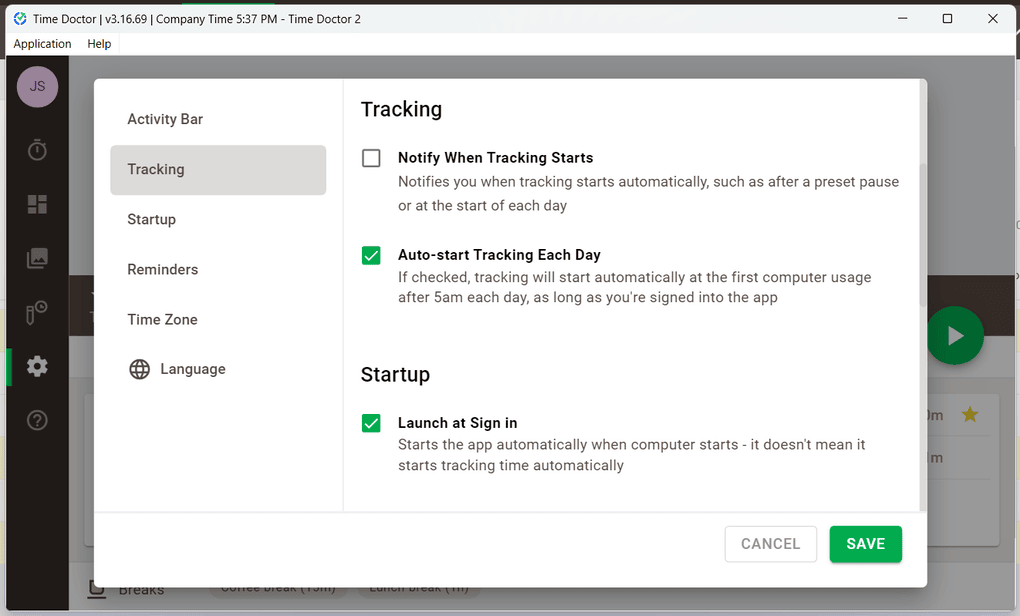
Task: Open the screenshots gallery icon
Action: tap(37, 258)
